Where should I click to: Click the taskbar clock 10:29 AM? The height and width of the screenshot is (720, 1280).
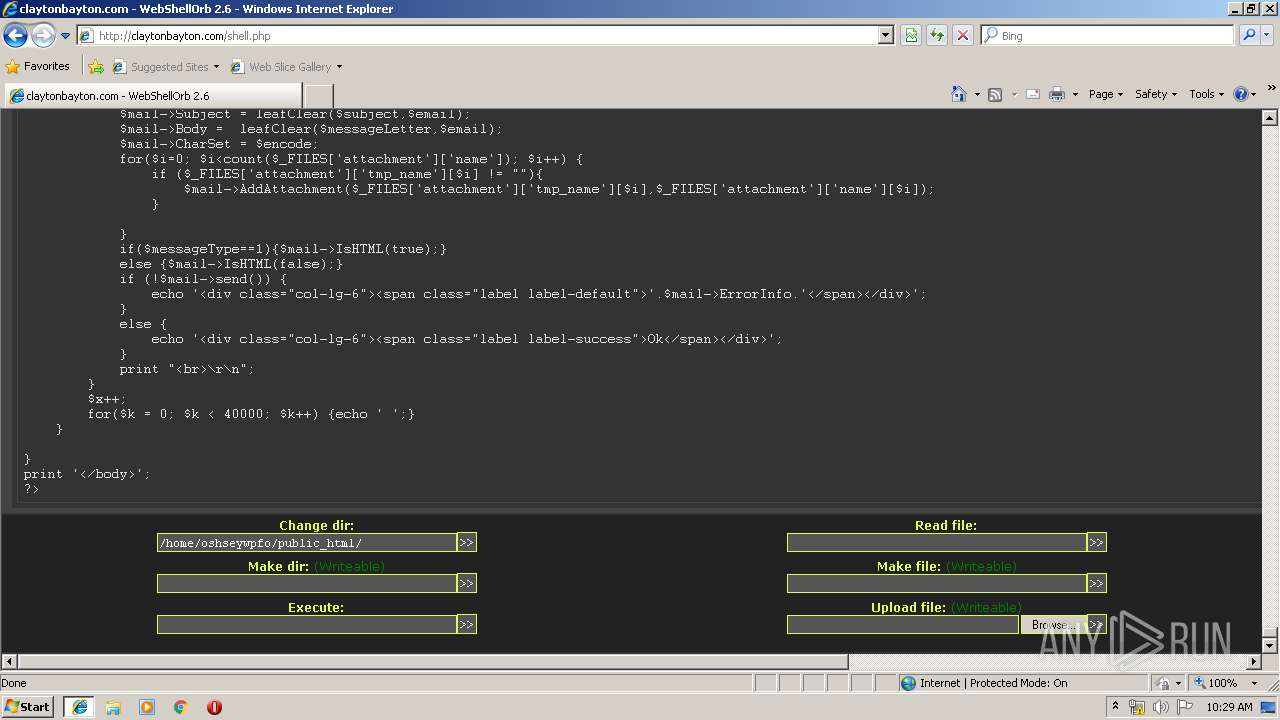pyautogui.click(x=1229, y=707)
